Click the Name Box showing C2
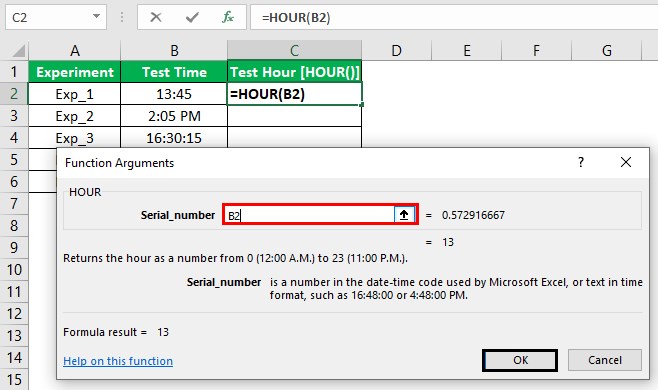 pyautogui.click(x=56, y=17)
